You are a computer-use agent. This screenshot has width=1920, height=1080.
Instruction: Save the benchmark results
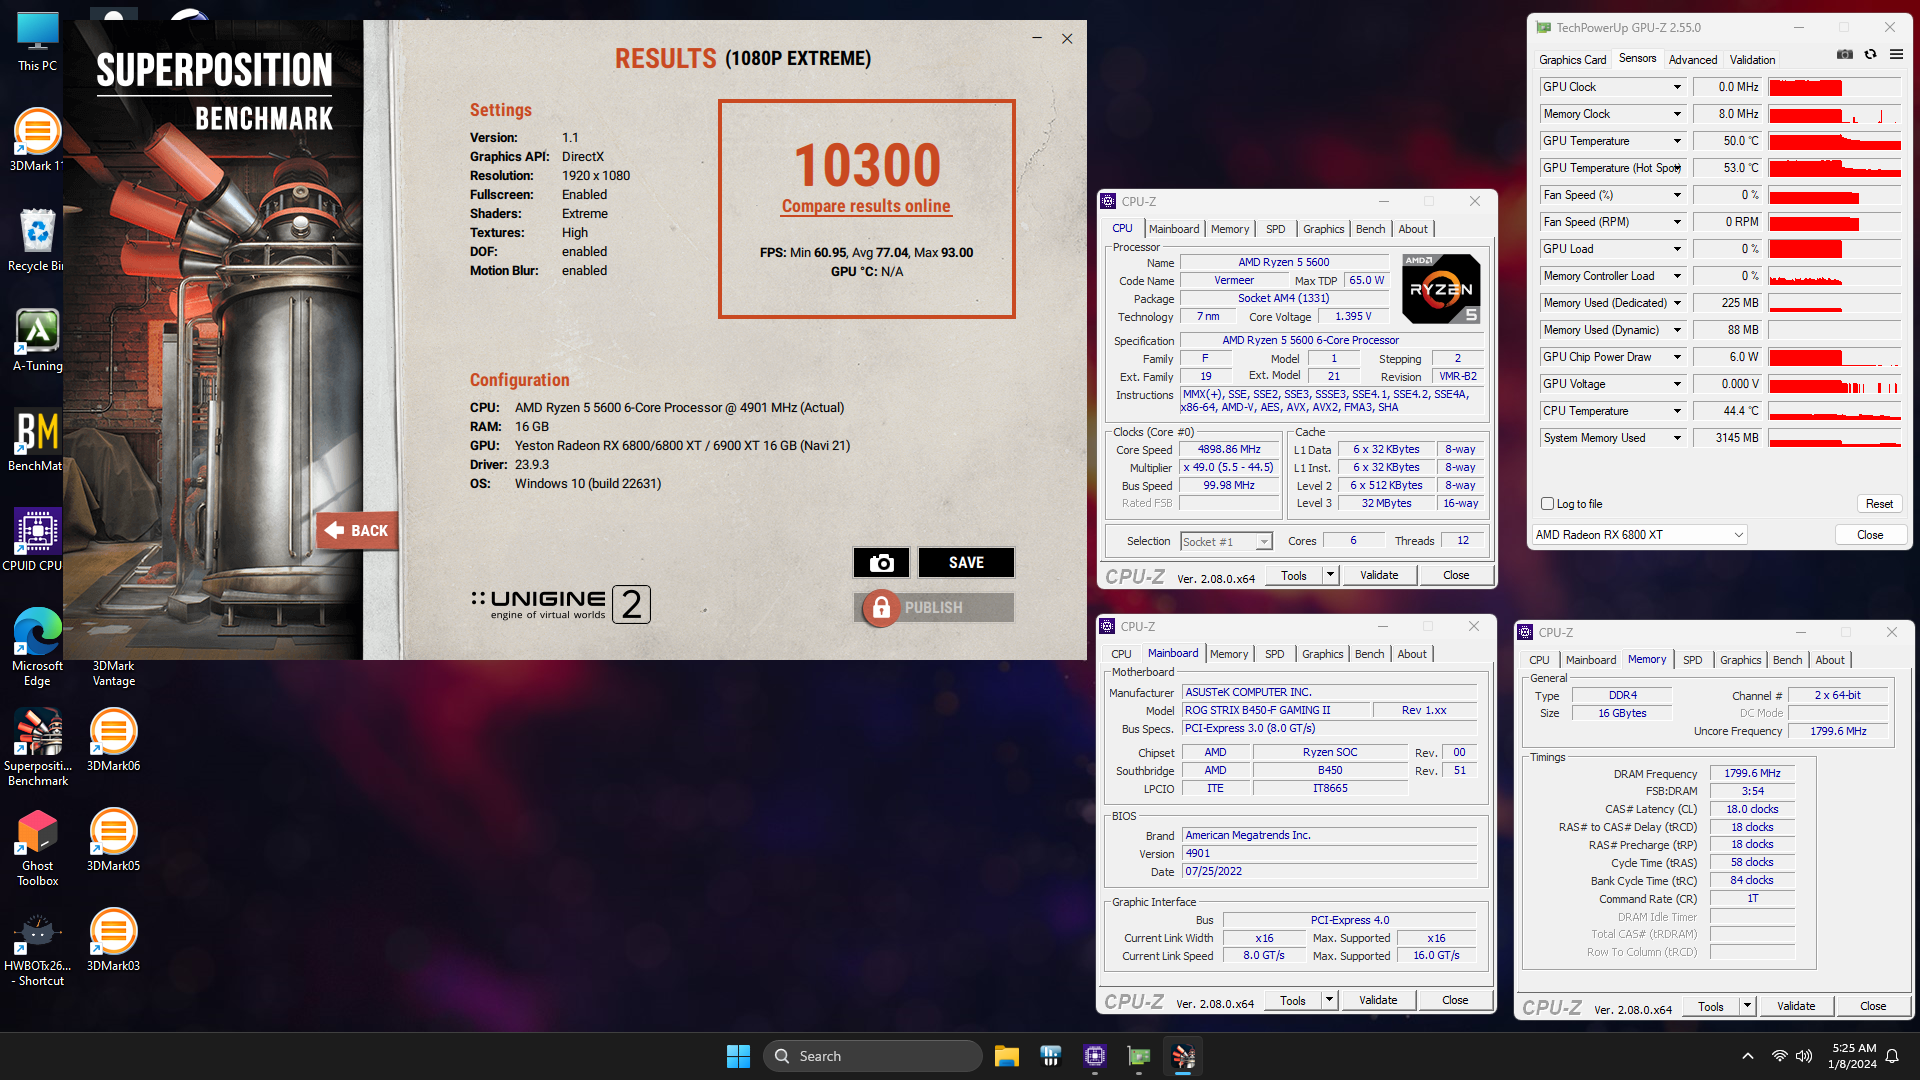coord(966,563)
